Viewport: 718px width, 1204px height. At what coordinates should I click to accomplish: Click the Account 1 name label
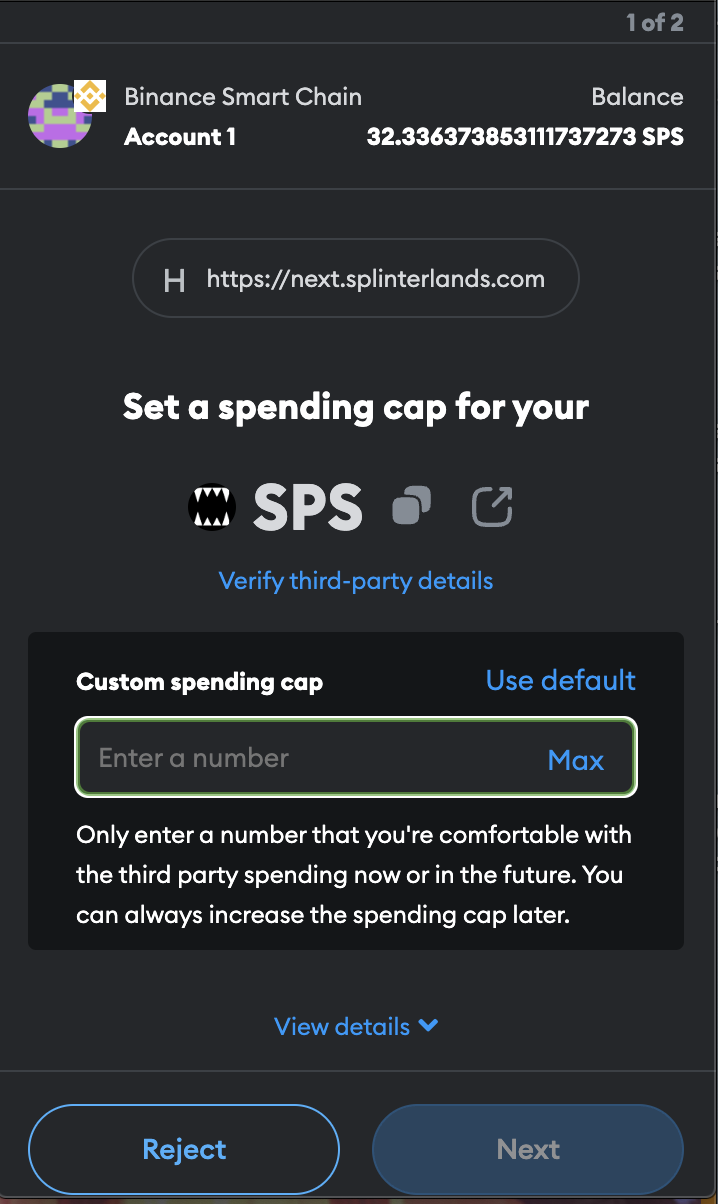pos(180,137)
